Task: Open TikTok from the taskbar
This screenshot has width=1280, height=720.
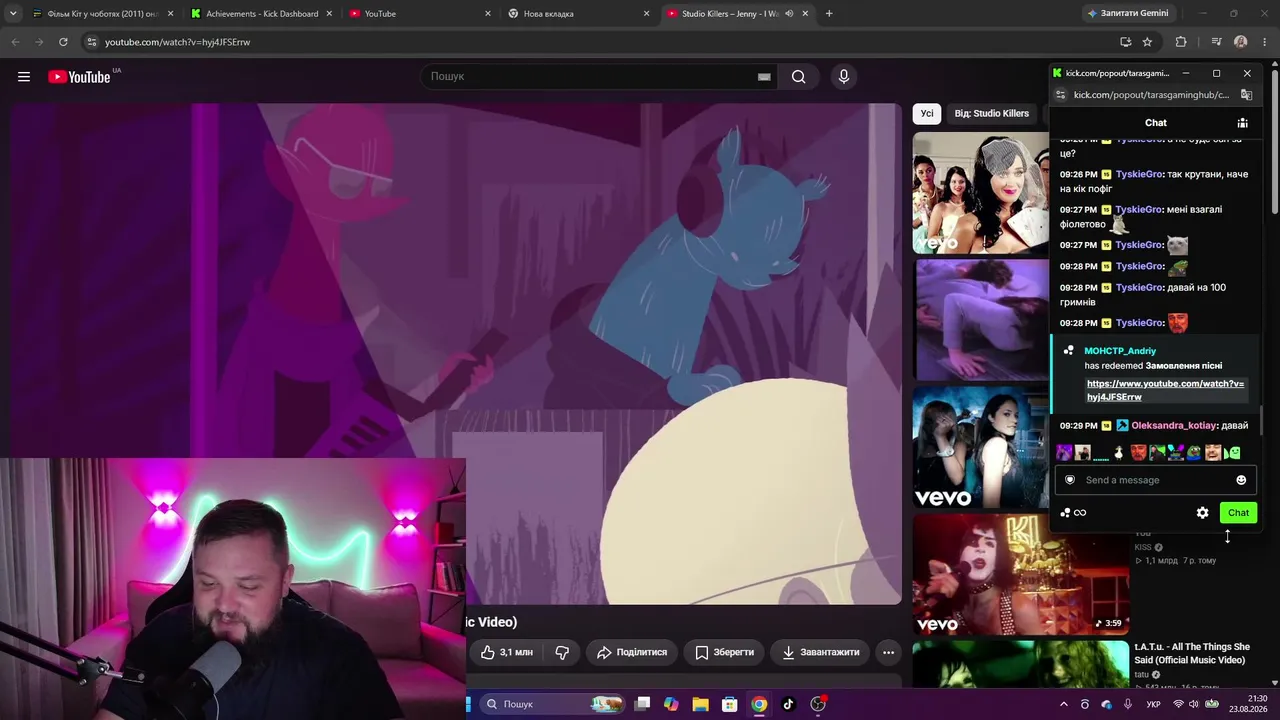Action: [788, 704]
